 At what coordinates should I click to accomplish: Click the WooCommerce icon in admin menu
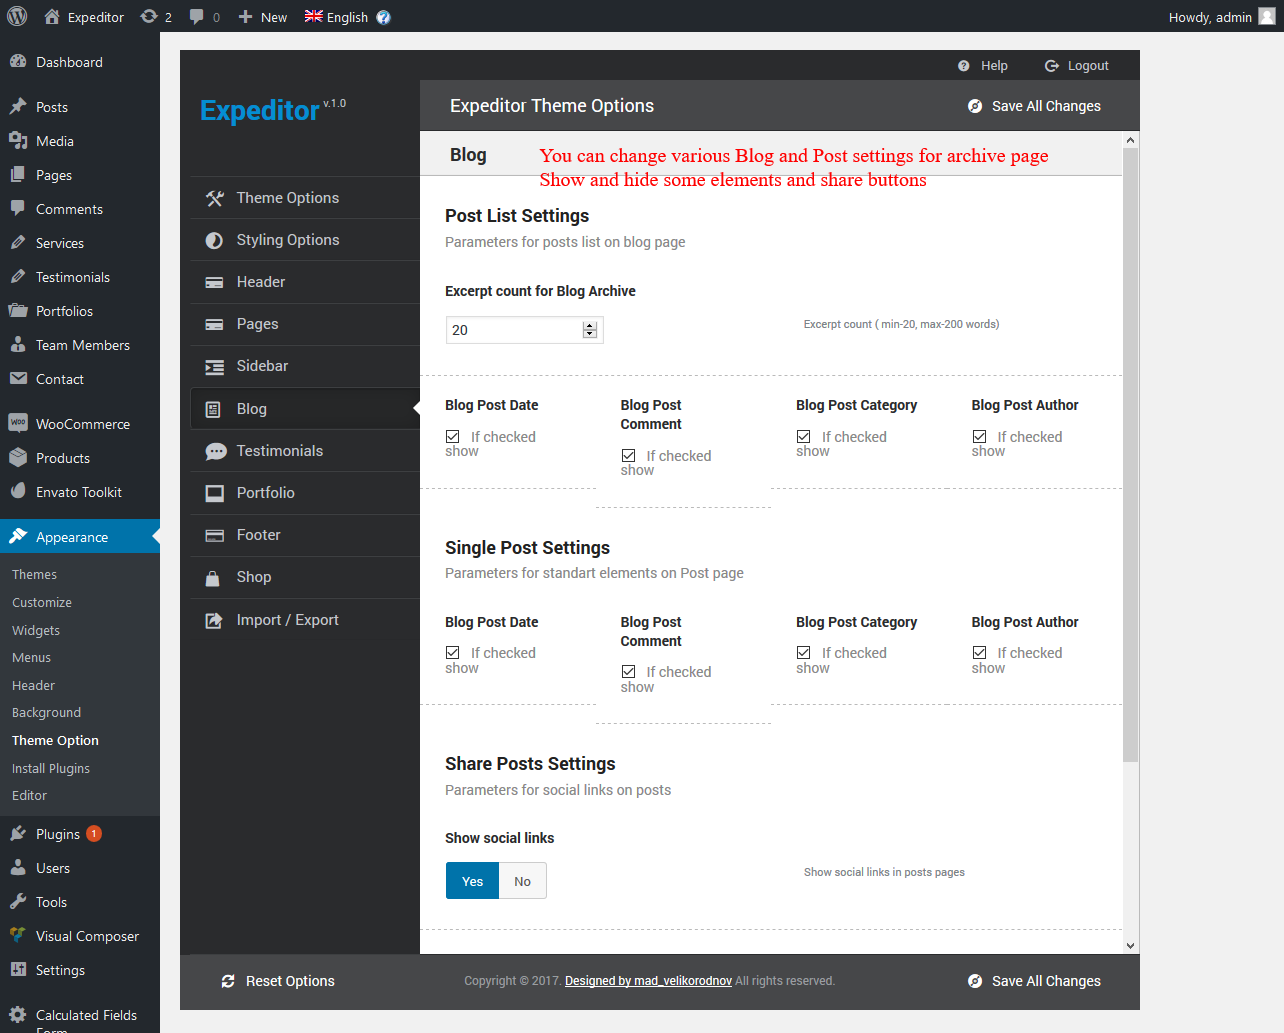(x=18, y=423)
